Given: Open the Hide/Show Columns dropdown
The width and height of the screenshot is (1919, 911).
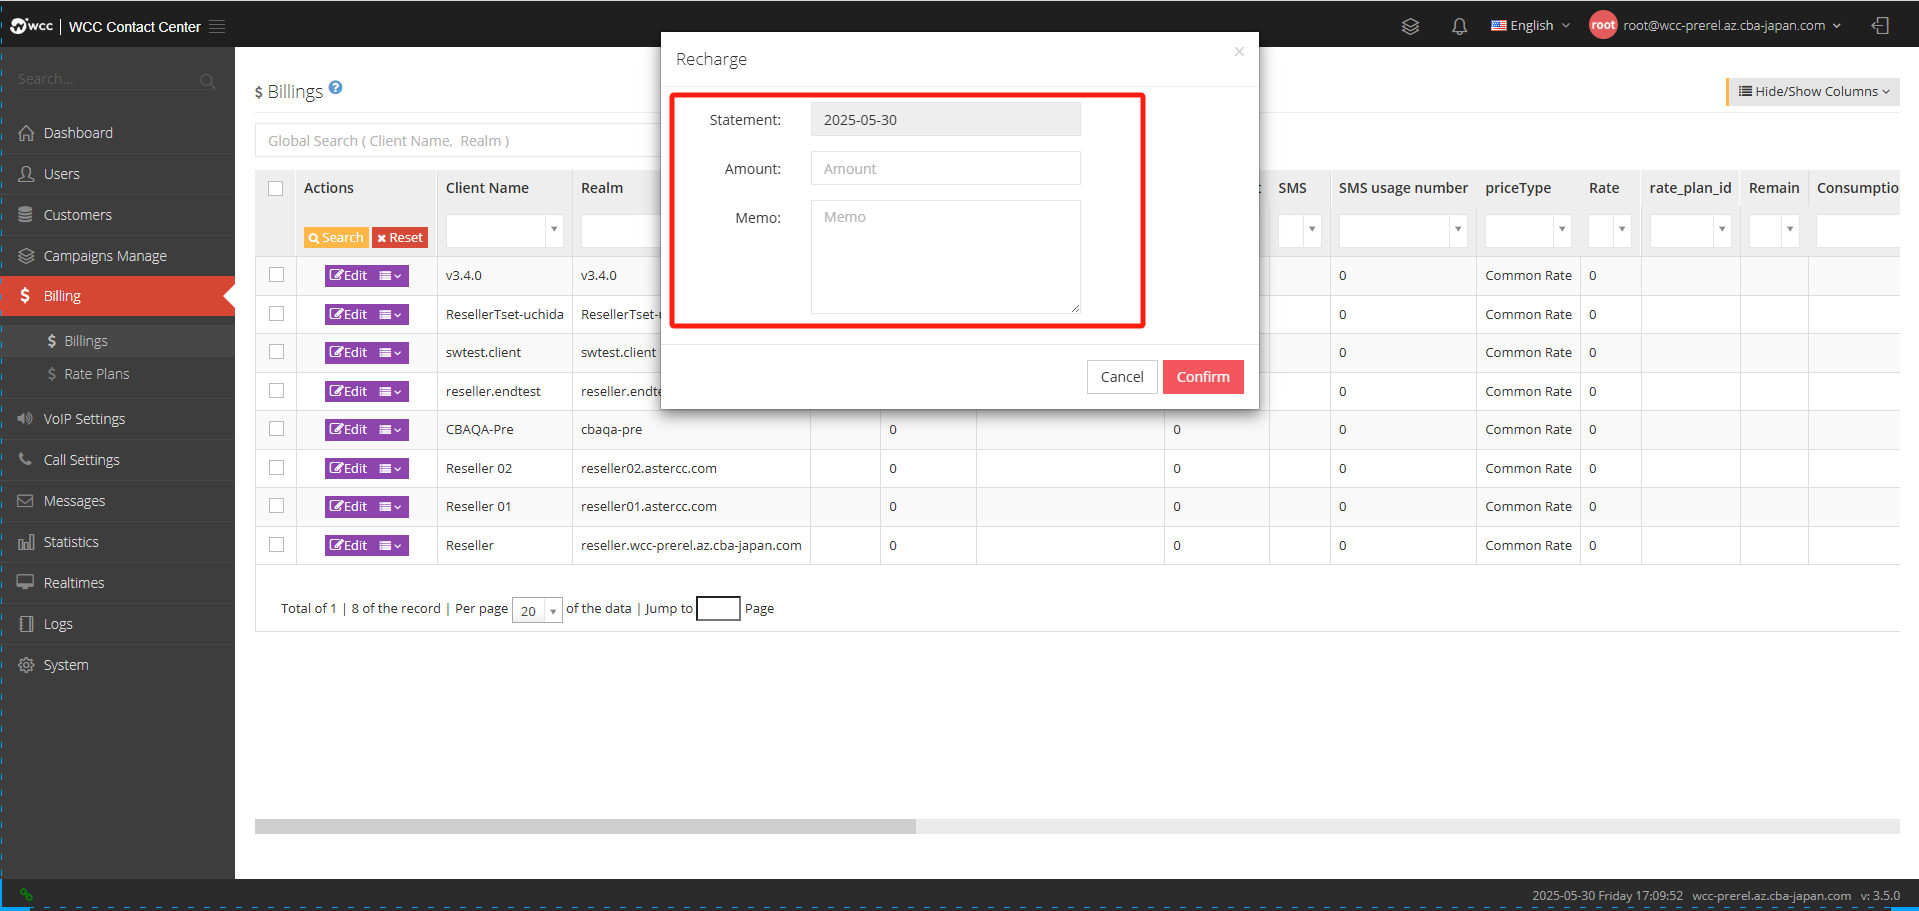Looking at the screenshot, I should [1814, 91].
